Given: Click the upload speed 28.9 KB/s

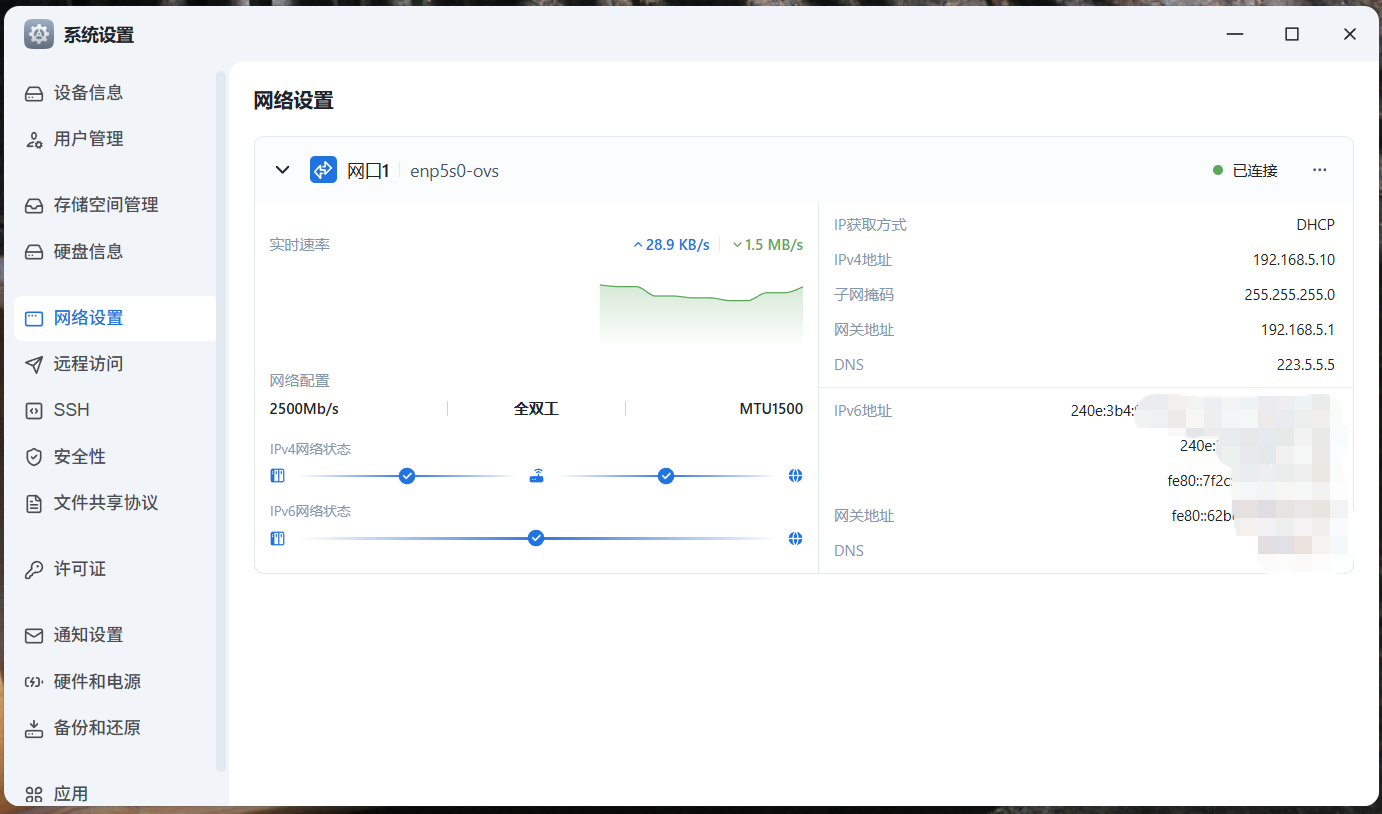Looking at the screenshot, I should (671, 245).
